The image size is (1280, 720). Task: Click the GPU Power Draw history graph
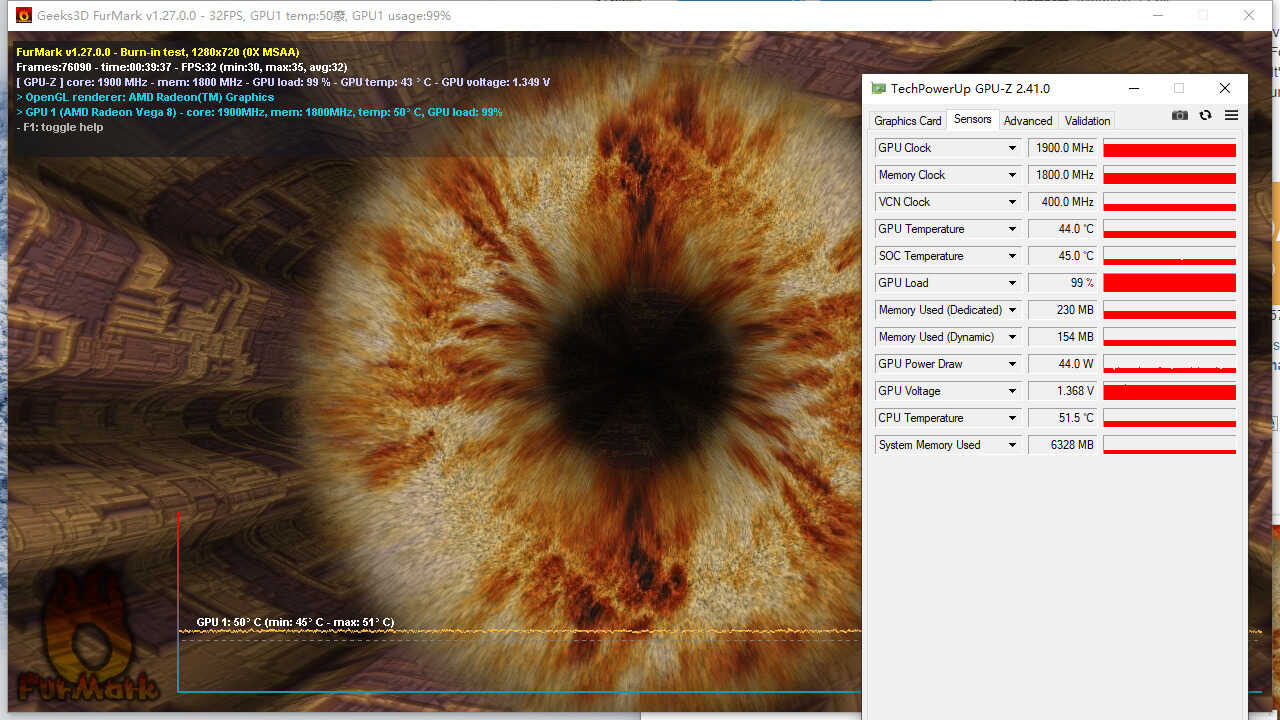[1170, 364]
